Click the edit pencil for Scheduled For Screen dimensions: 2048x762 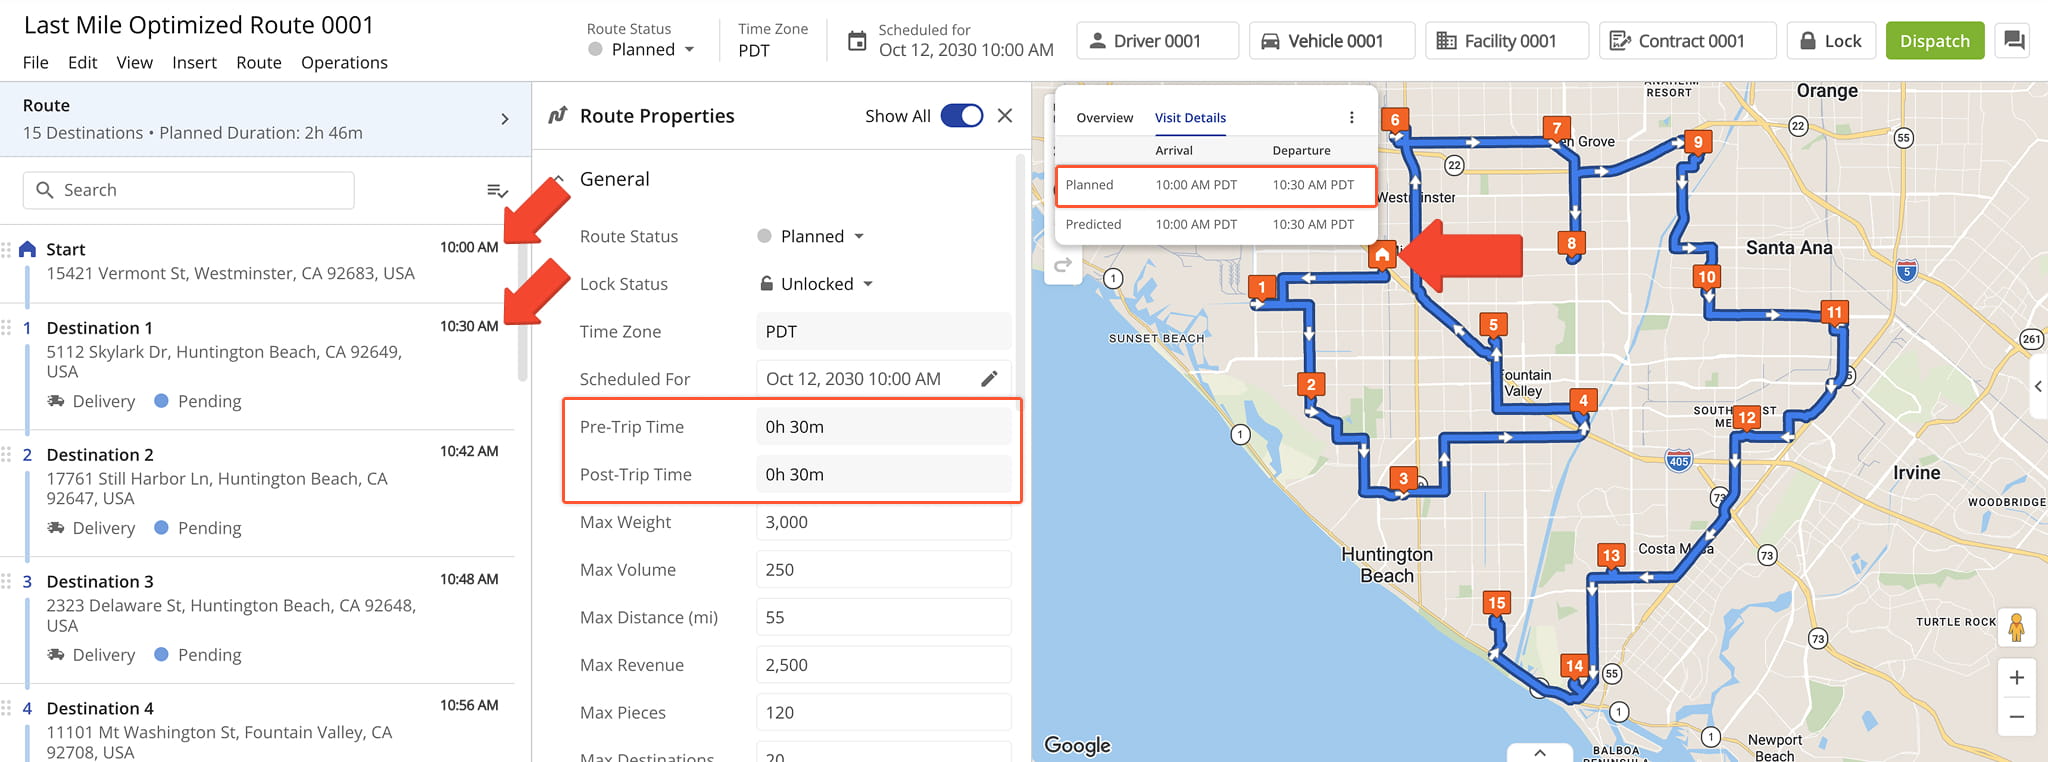pyautogui.click(x=989, y=379)
